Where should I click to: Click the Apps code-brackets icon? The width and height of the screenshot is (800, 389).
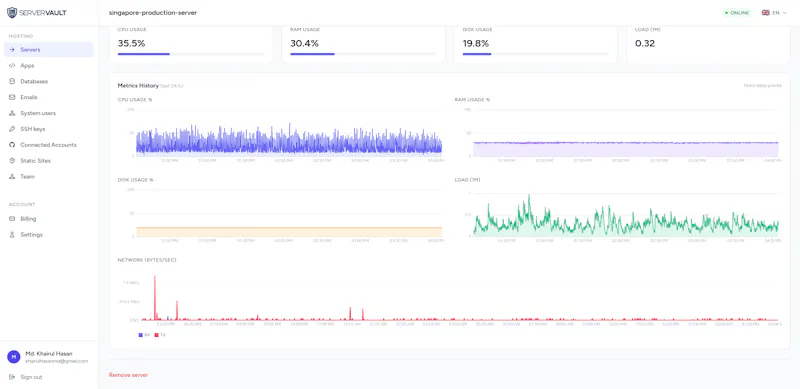(x=12, y=65)
